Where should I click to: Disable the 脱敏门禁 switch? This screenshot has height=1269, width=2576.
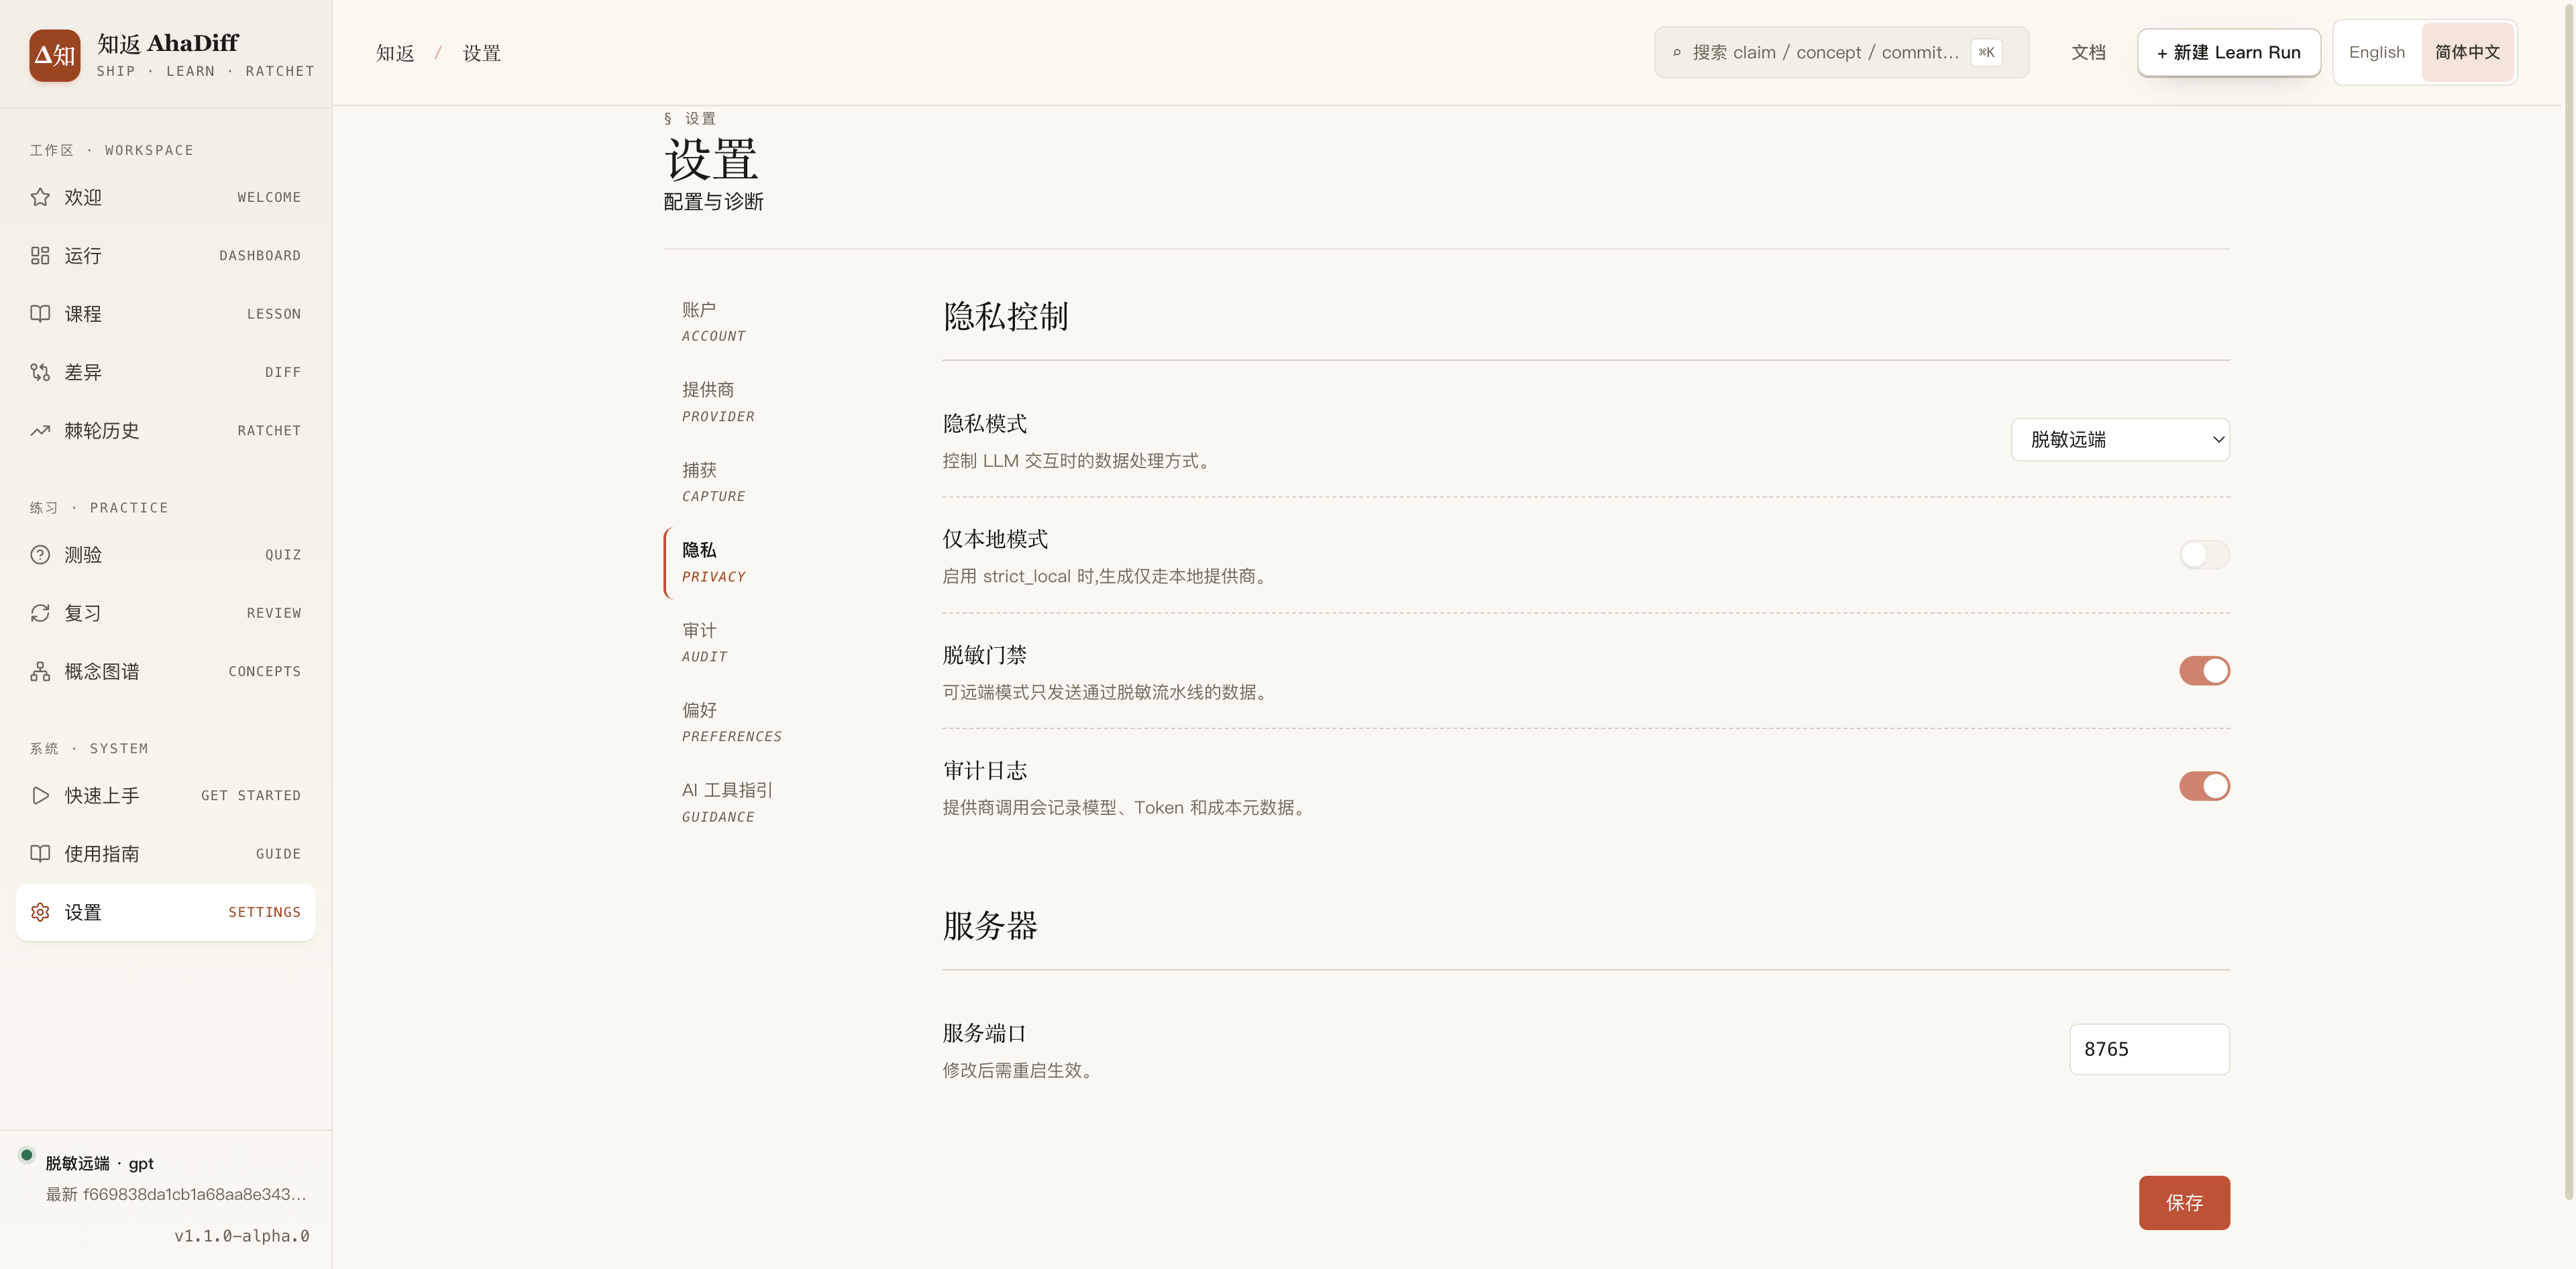point(2204,670)
